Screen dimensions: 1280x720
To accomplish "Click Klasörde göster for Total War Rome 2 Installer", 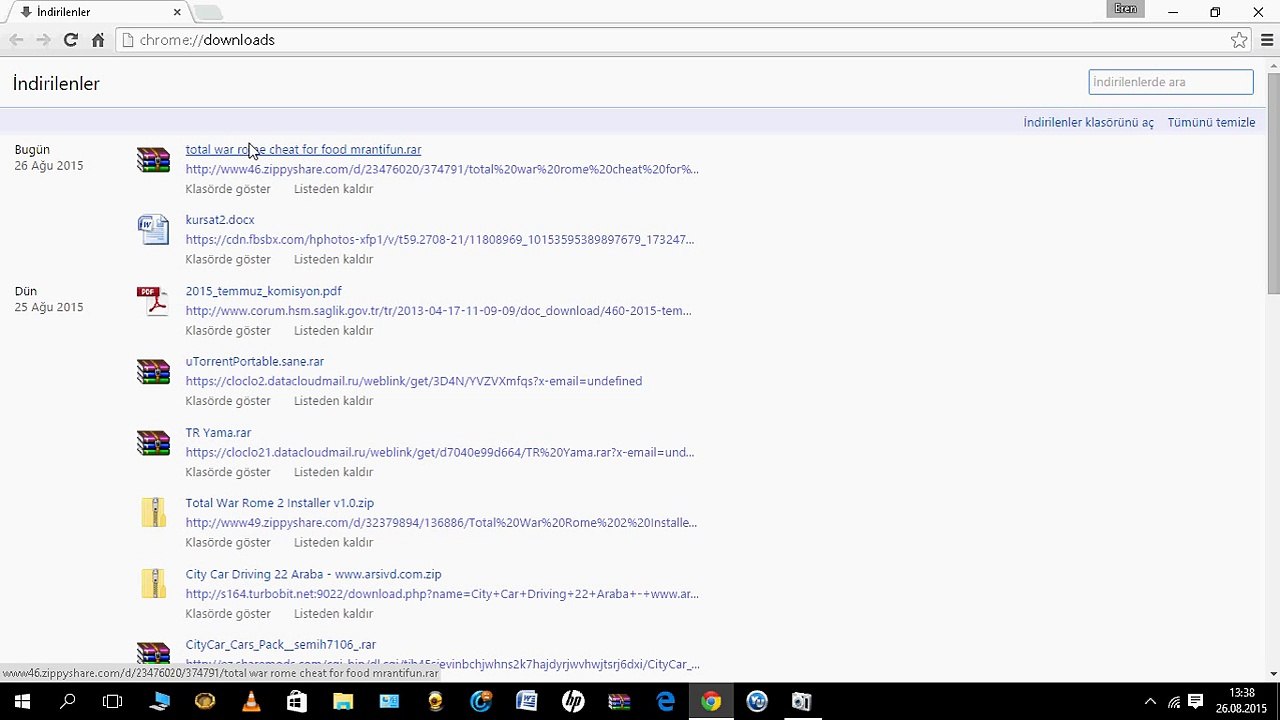I will (x=228, y=542).
